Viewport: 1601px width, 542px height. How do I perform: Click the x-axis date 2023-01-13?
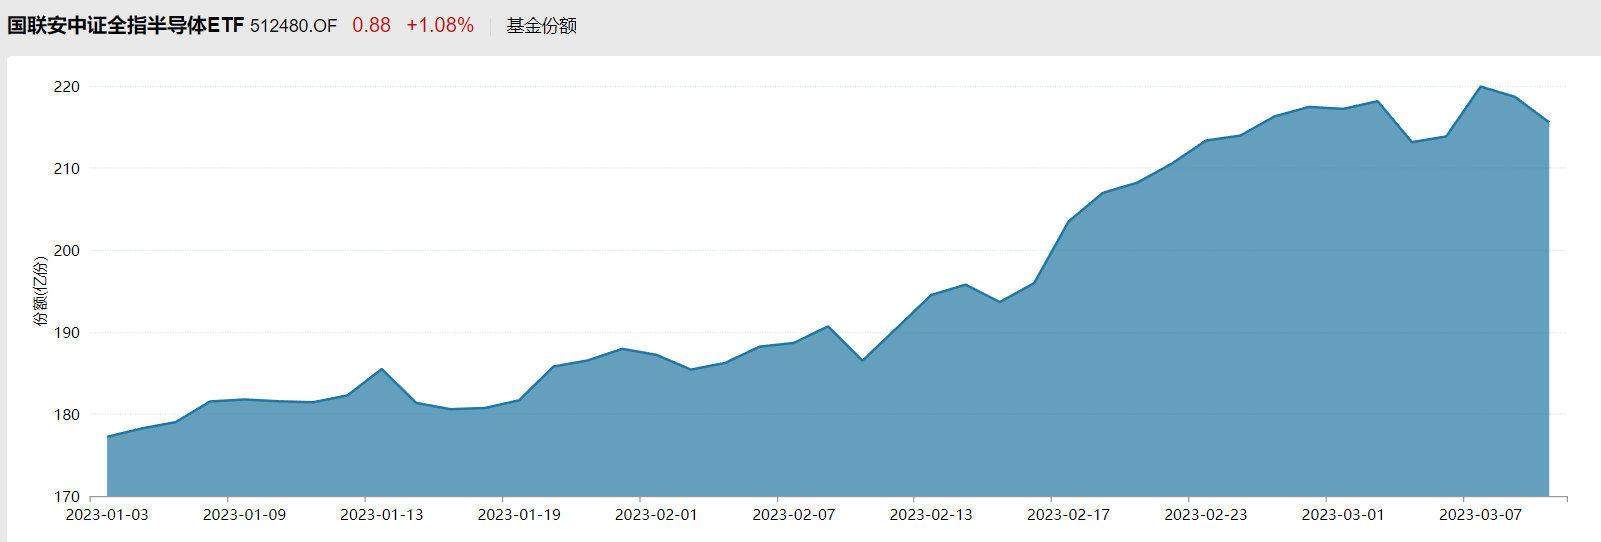[382, 515]
